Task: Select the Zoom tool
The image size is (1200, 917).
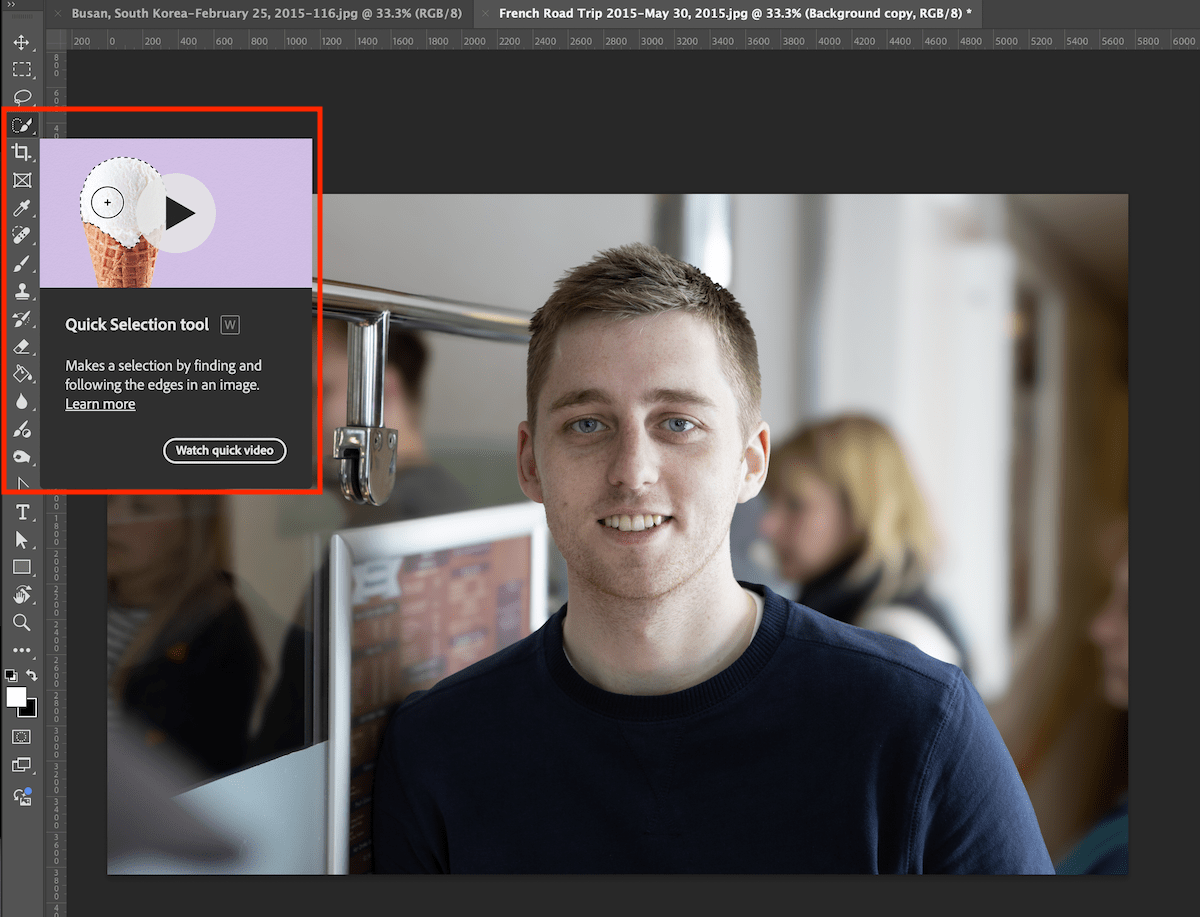Action: 22,622
